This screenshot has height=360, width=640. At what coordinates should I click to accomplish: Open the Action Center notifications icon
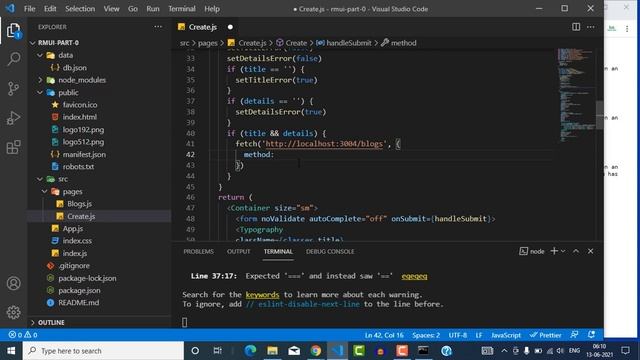(x=625, y=351)
